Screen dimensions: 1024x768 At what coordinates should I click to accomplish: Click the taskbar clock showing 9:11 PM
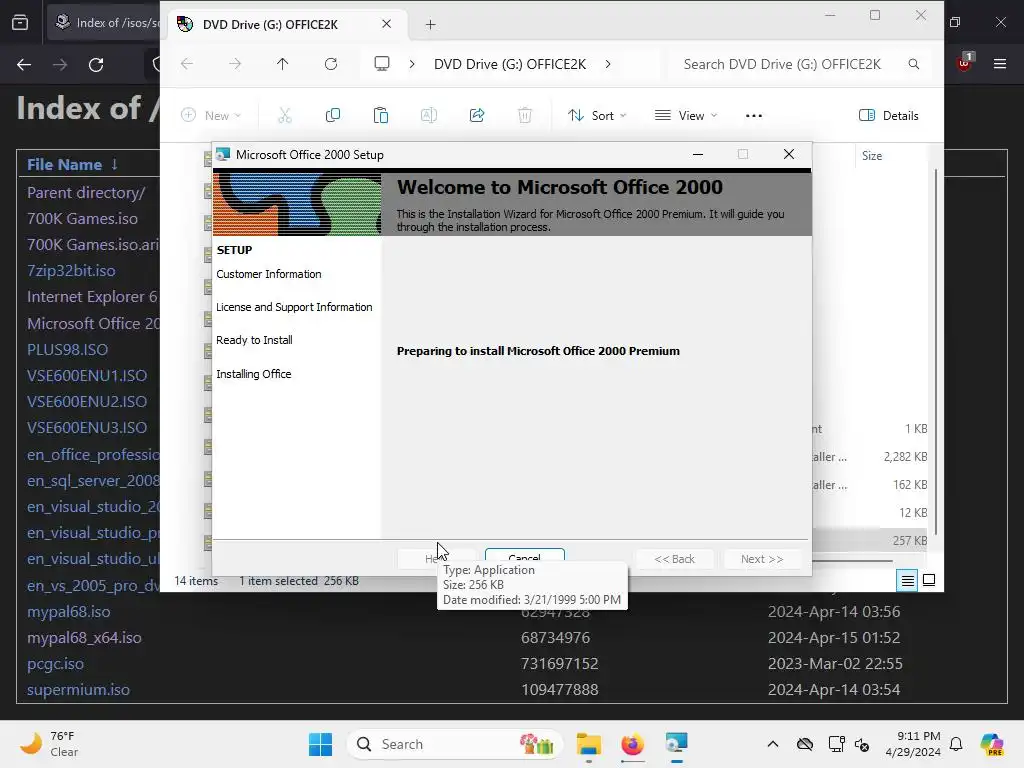click(x=913, y=744)
